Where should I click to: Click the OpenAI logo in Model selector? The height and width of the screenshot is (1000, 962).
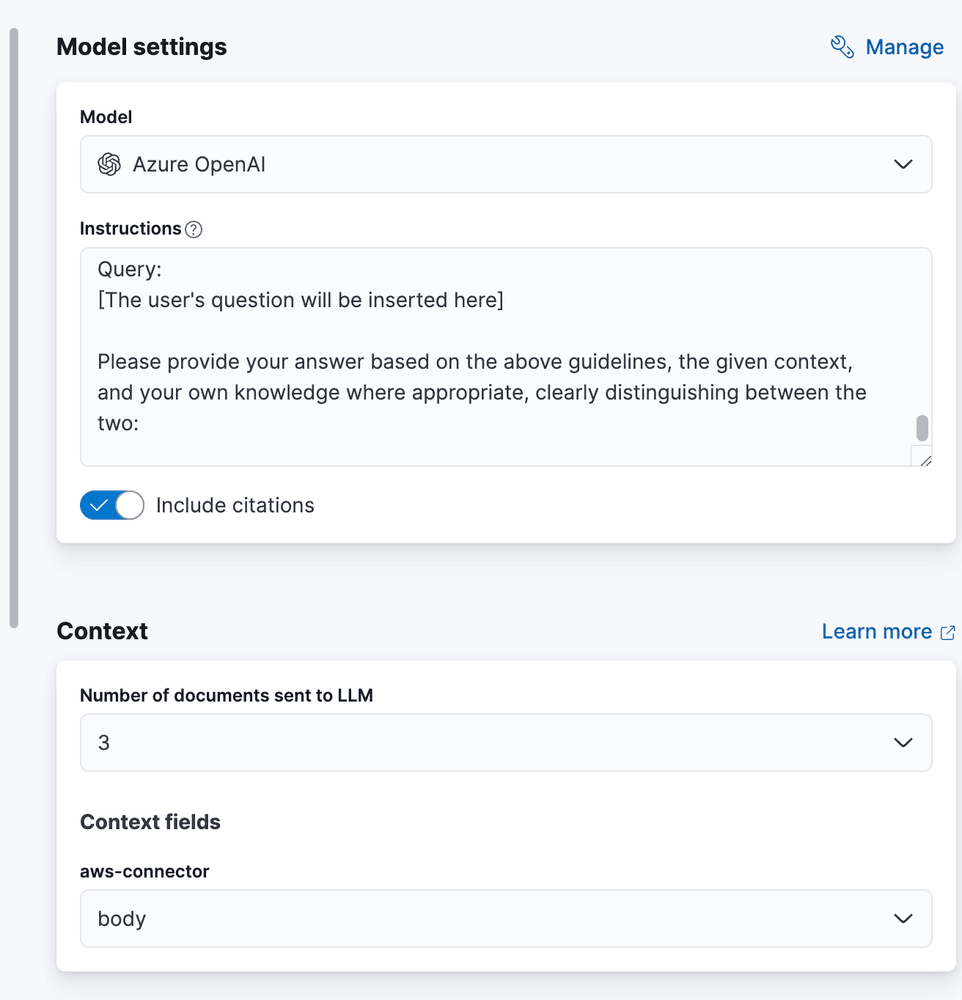(109, 164)
